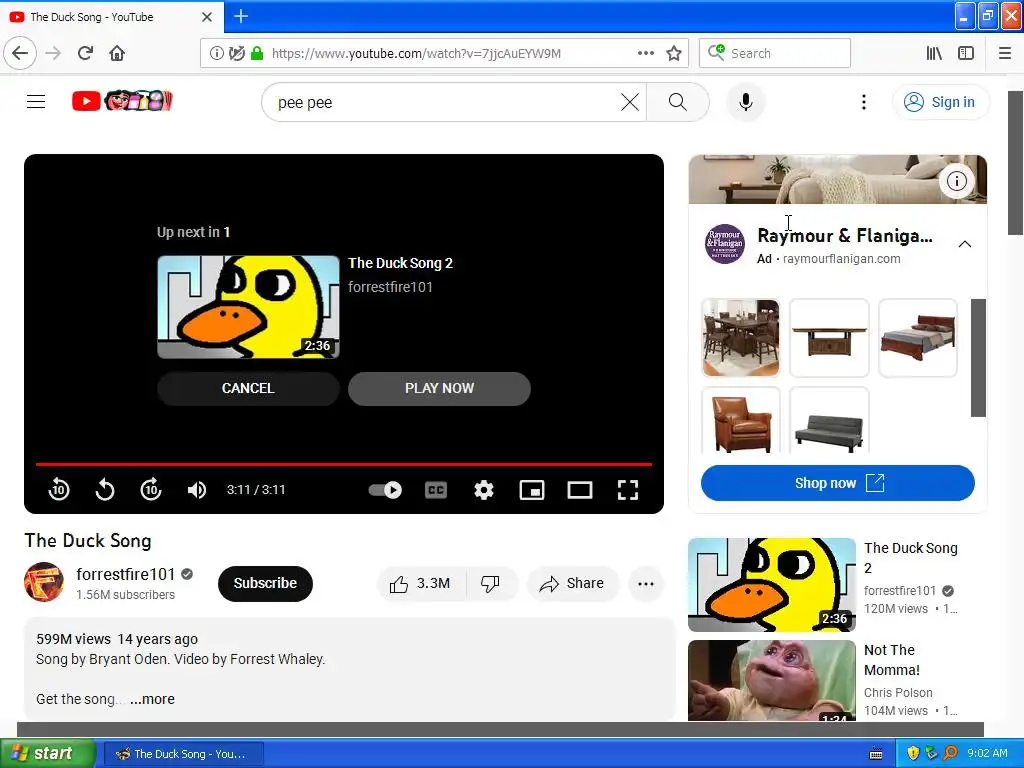Click the ad product list scrollbar

978,357
